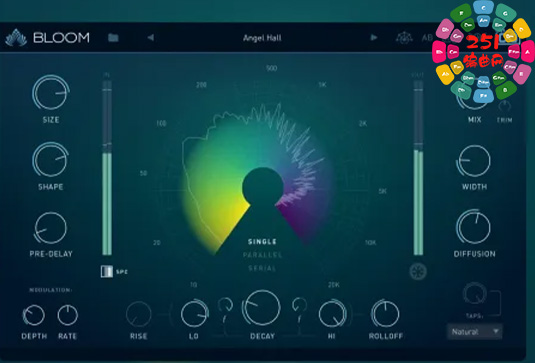Click the 20 frequency label on the spectrum ring

[x=157, y=243]
